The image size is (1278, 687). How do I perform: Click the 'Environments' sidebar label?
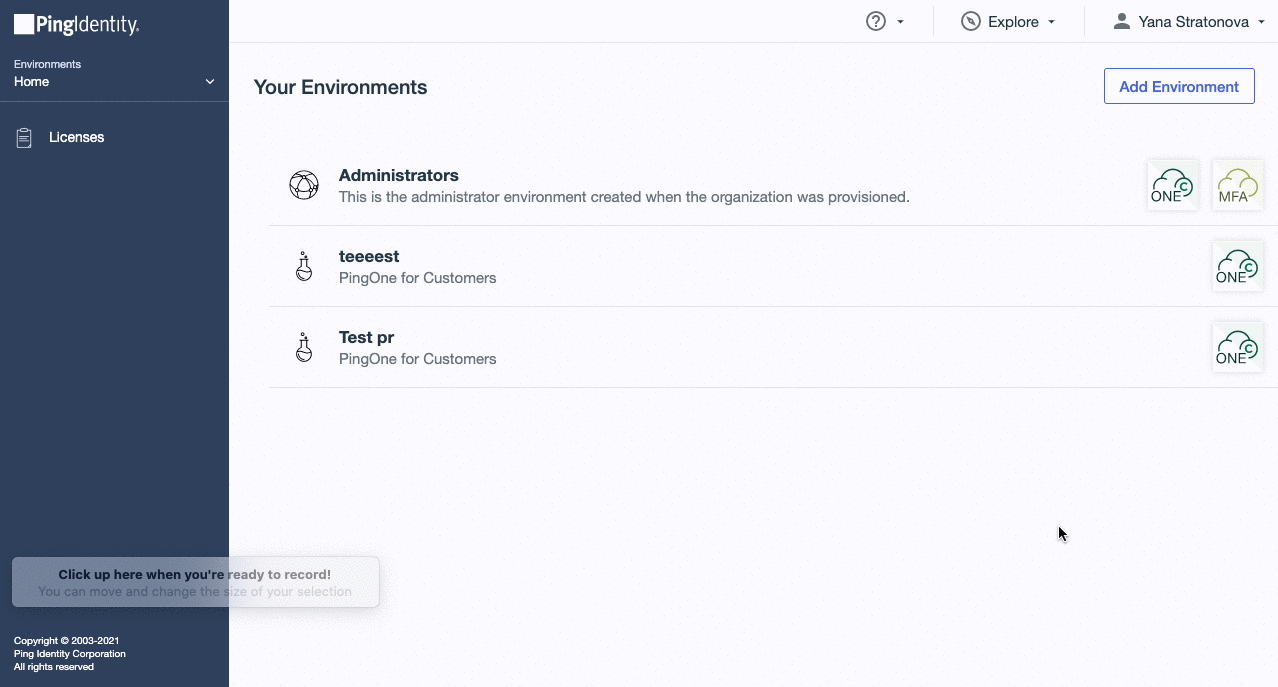(47, 64)
